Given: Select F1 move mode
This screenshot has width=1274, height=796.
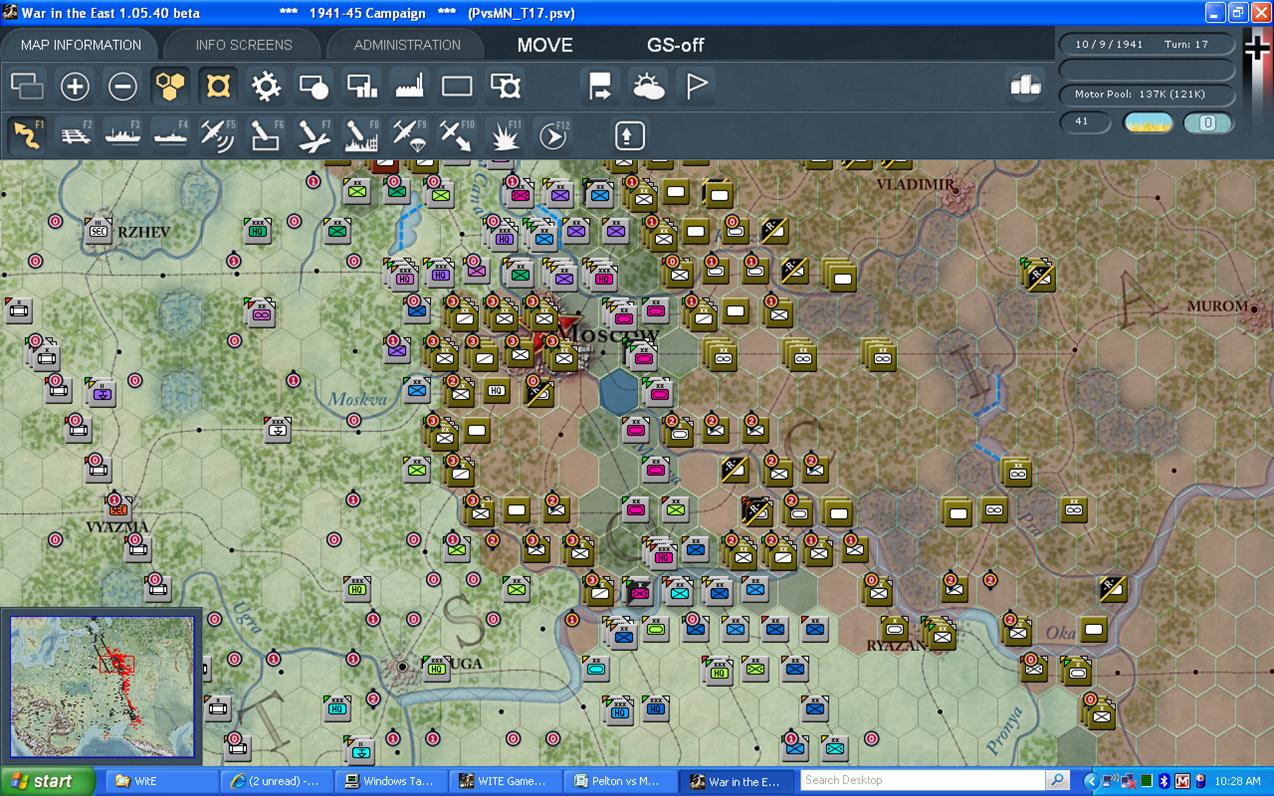Looking at the screenshot, I should [27, 135].
